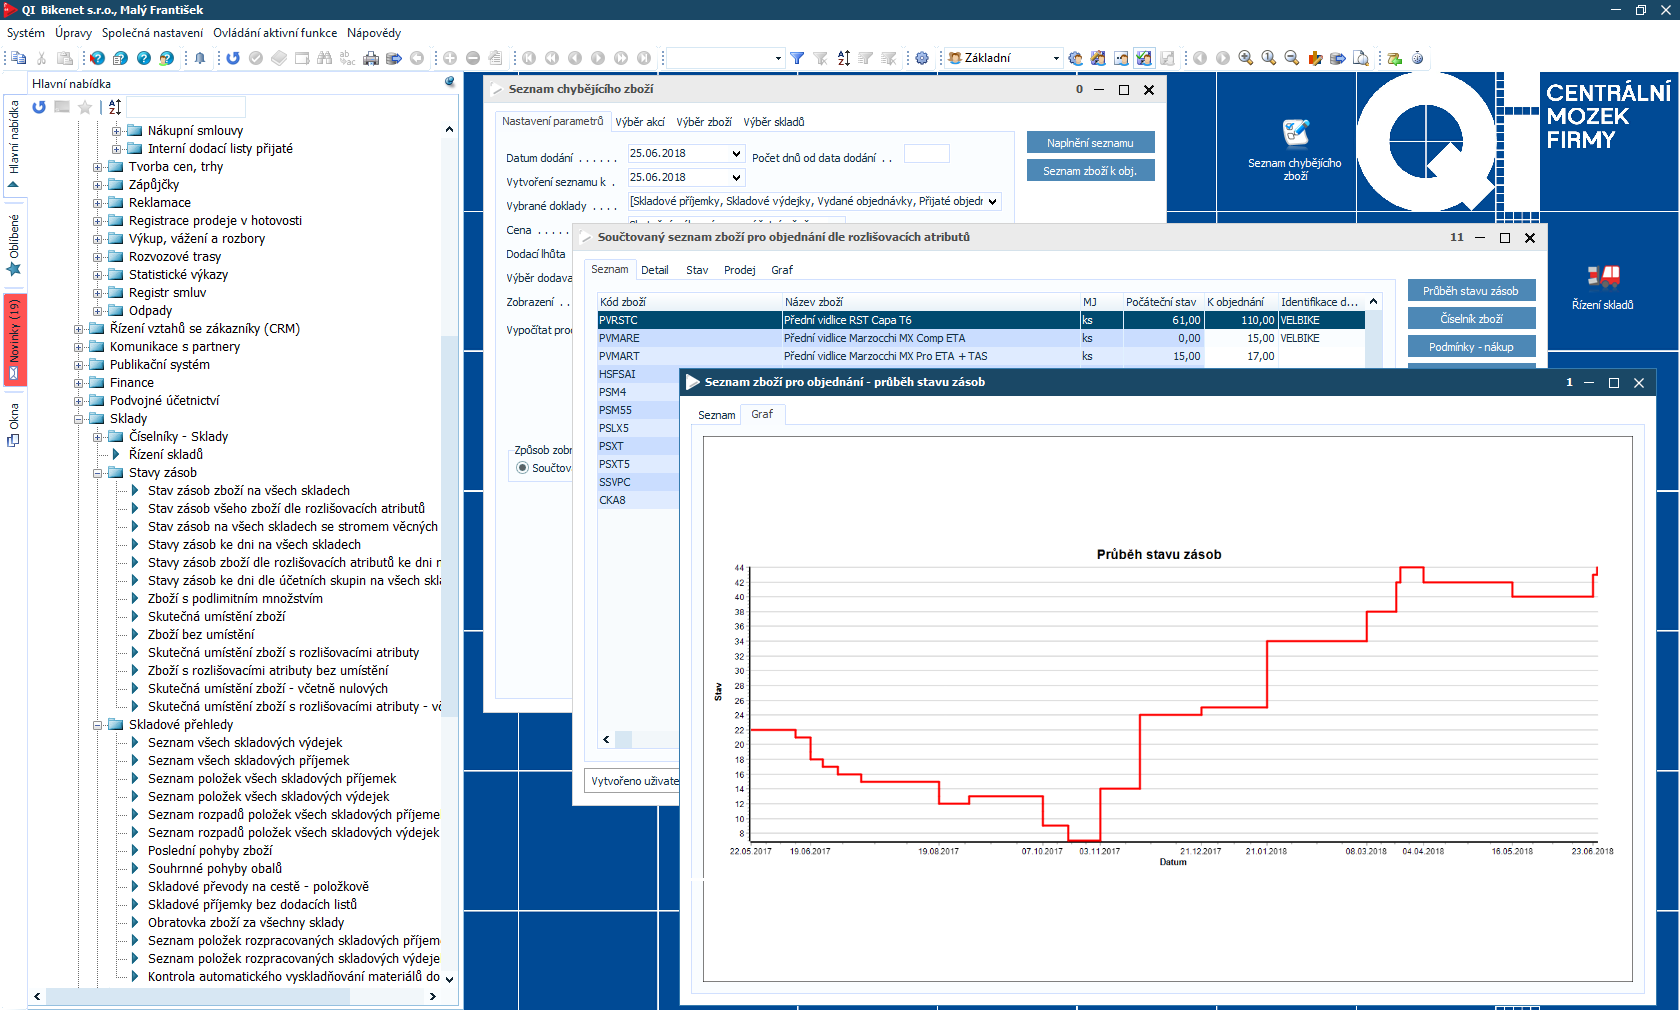Click the blue filter funnel toolbar icon

(x=797, y=58)
